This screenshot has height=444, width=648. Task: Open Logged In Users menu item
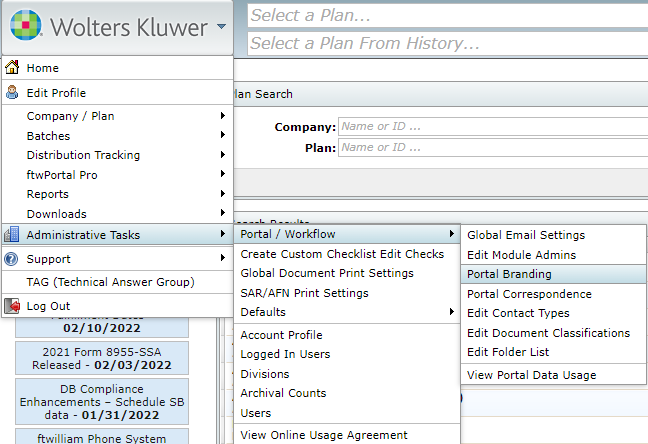347,354
